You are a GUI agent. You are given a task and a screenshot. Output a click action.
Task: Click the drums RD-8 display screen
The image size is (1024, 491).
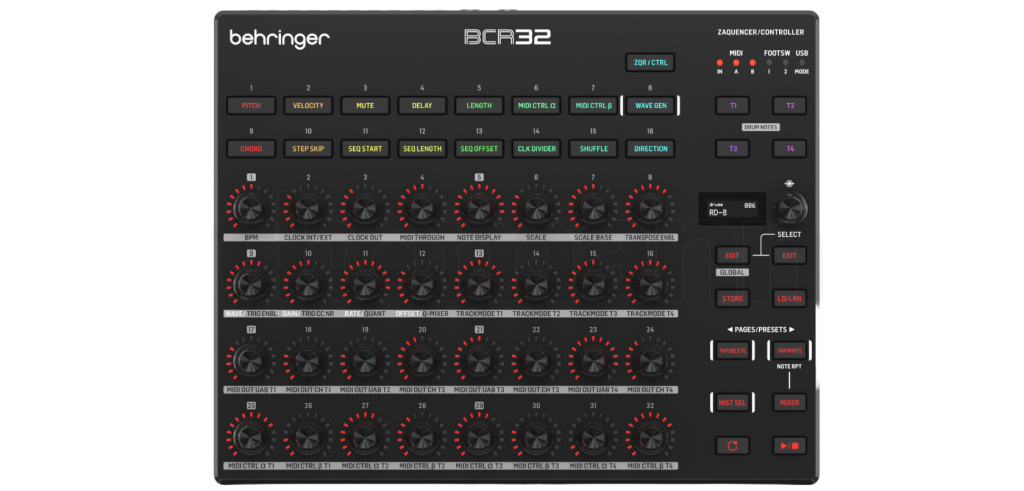[x=732, y=209]
